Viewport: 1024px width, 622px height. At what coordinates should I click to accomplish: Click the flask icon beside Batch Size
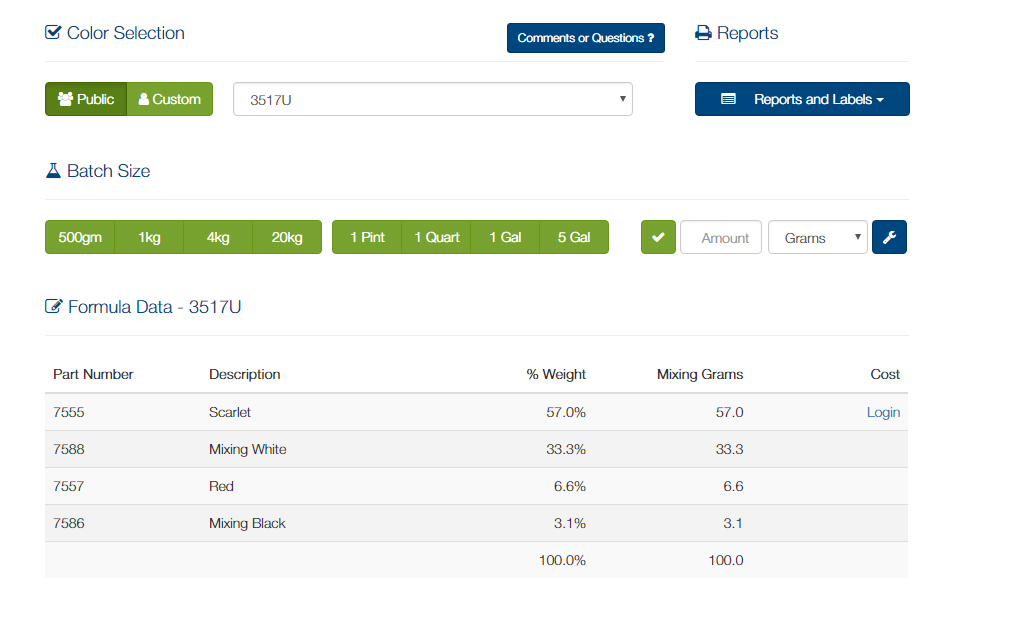[54, 171]
